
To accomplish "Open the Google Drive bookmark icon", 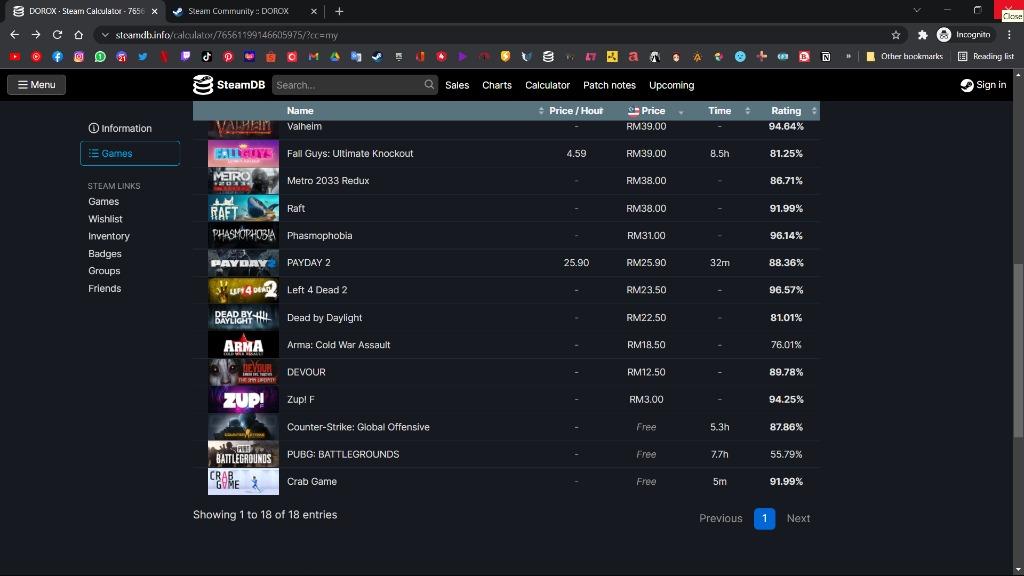I will pos(334,57).
